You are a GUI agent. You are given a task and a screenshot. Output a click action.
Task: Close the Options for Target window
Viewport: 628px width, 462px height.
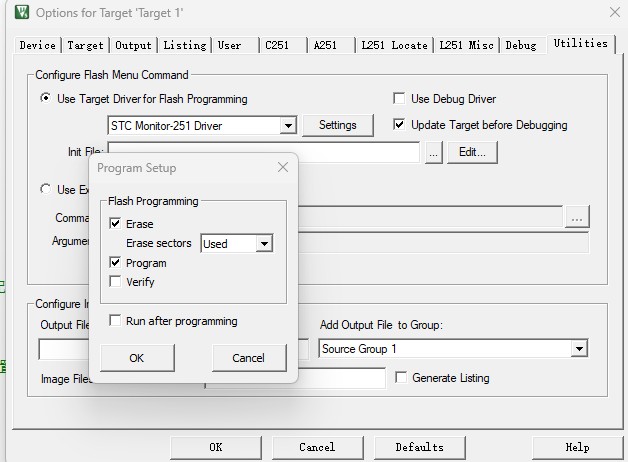tap(613, 12)
